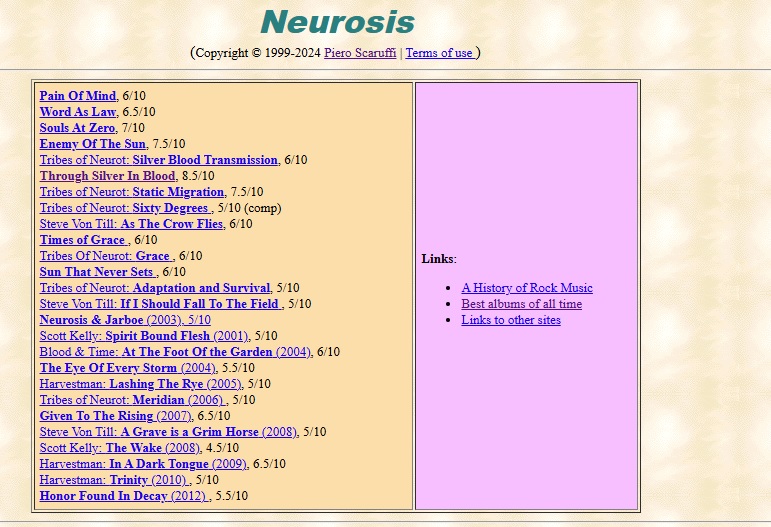Viewport: 771px width, 527px height.
Task: Open the Terms of use link
Action: pyautogui.click(x=439, y=53)
